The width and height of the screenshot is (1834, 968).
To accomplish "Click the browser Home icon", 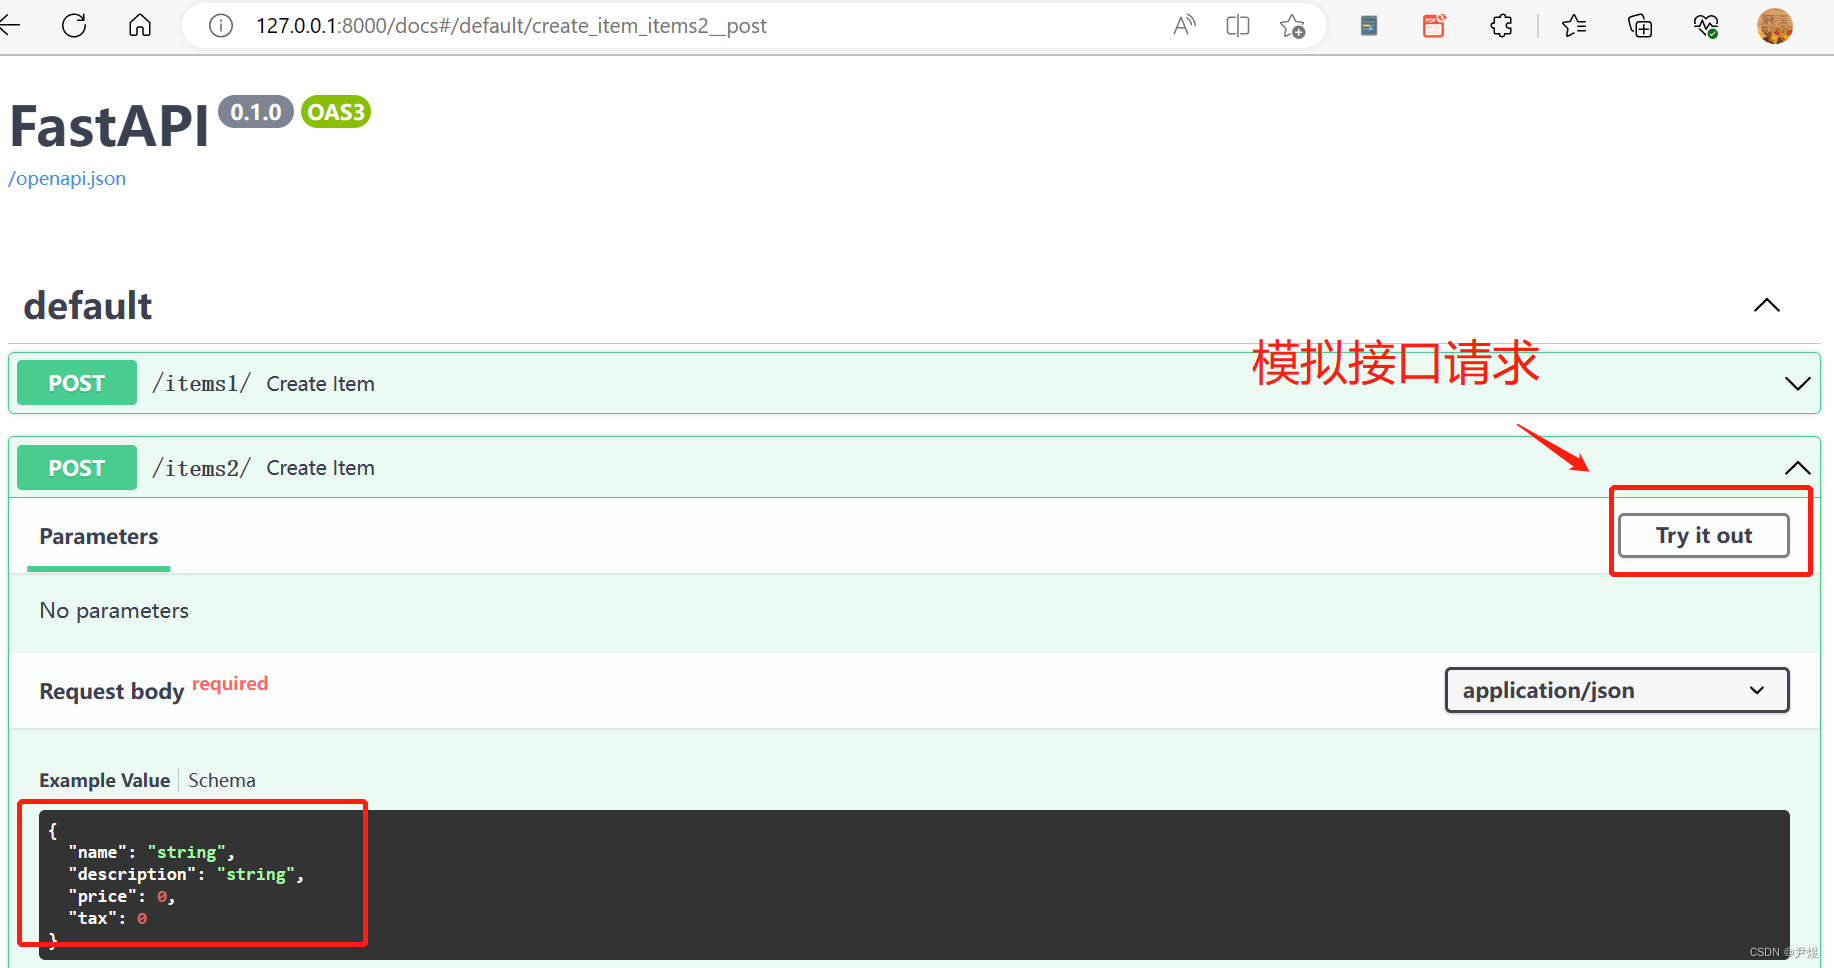I will click(139, 25).
